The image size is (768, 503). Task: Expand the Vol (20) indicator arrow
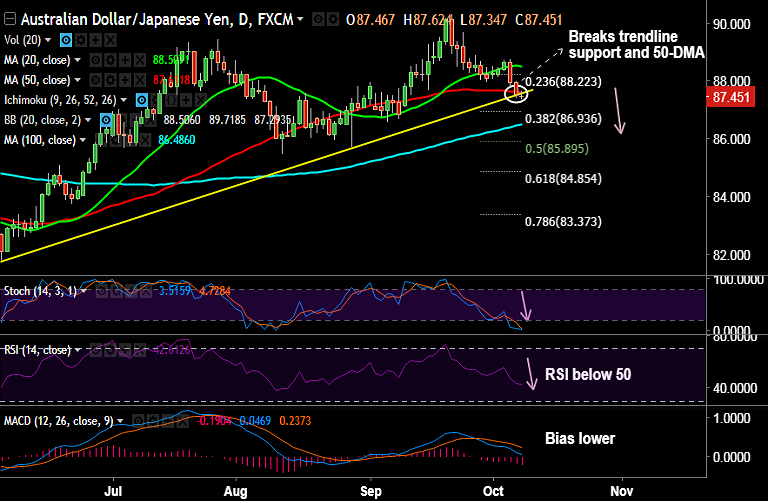48,40
